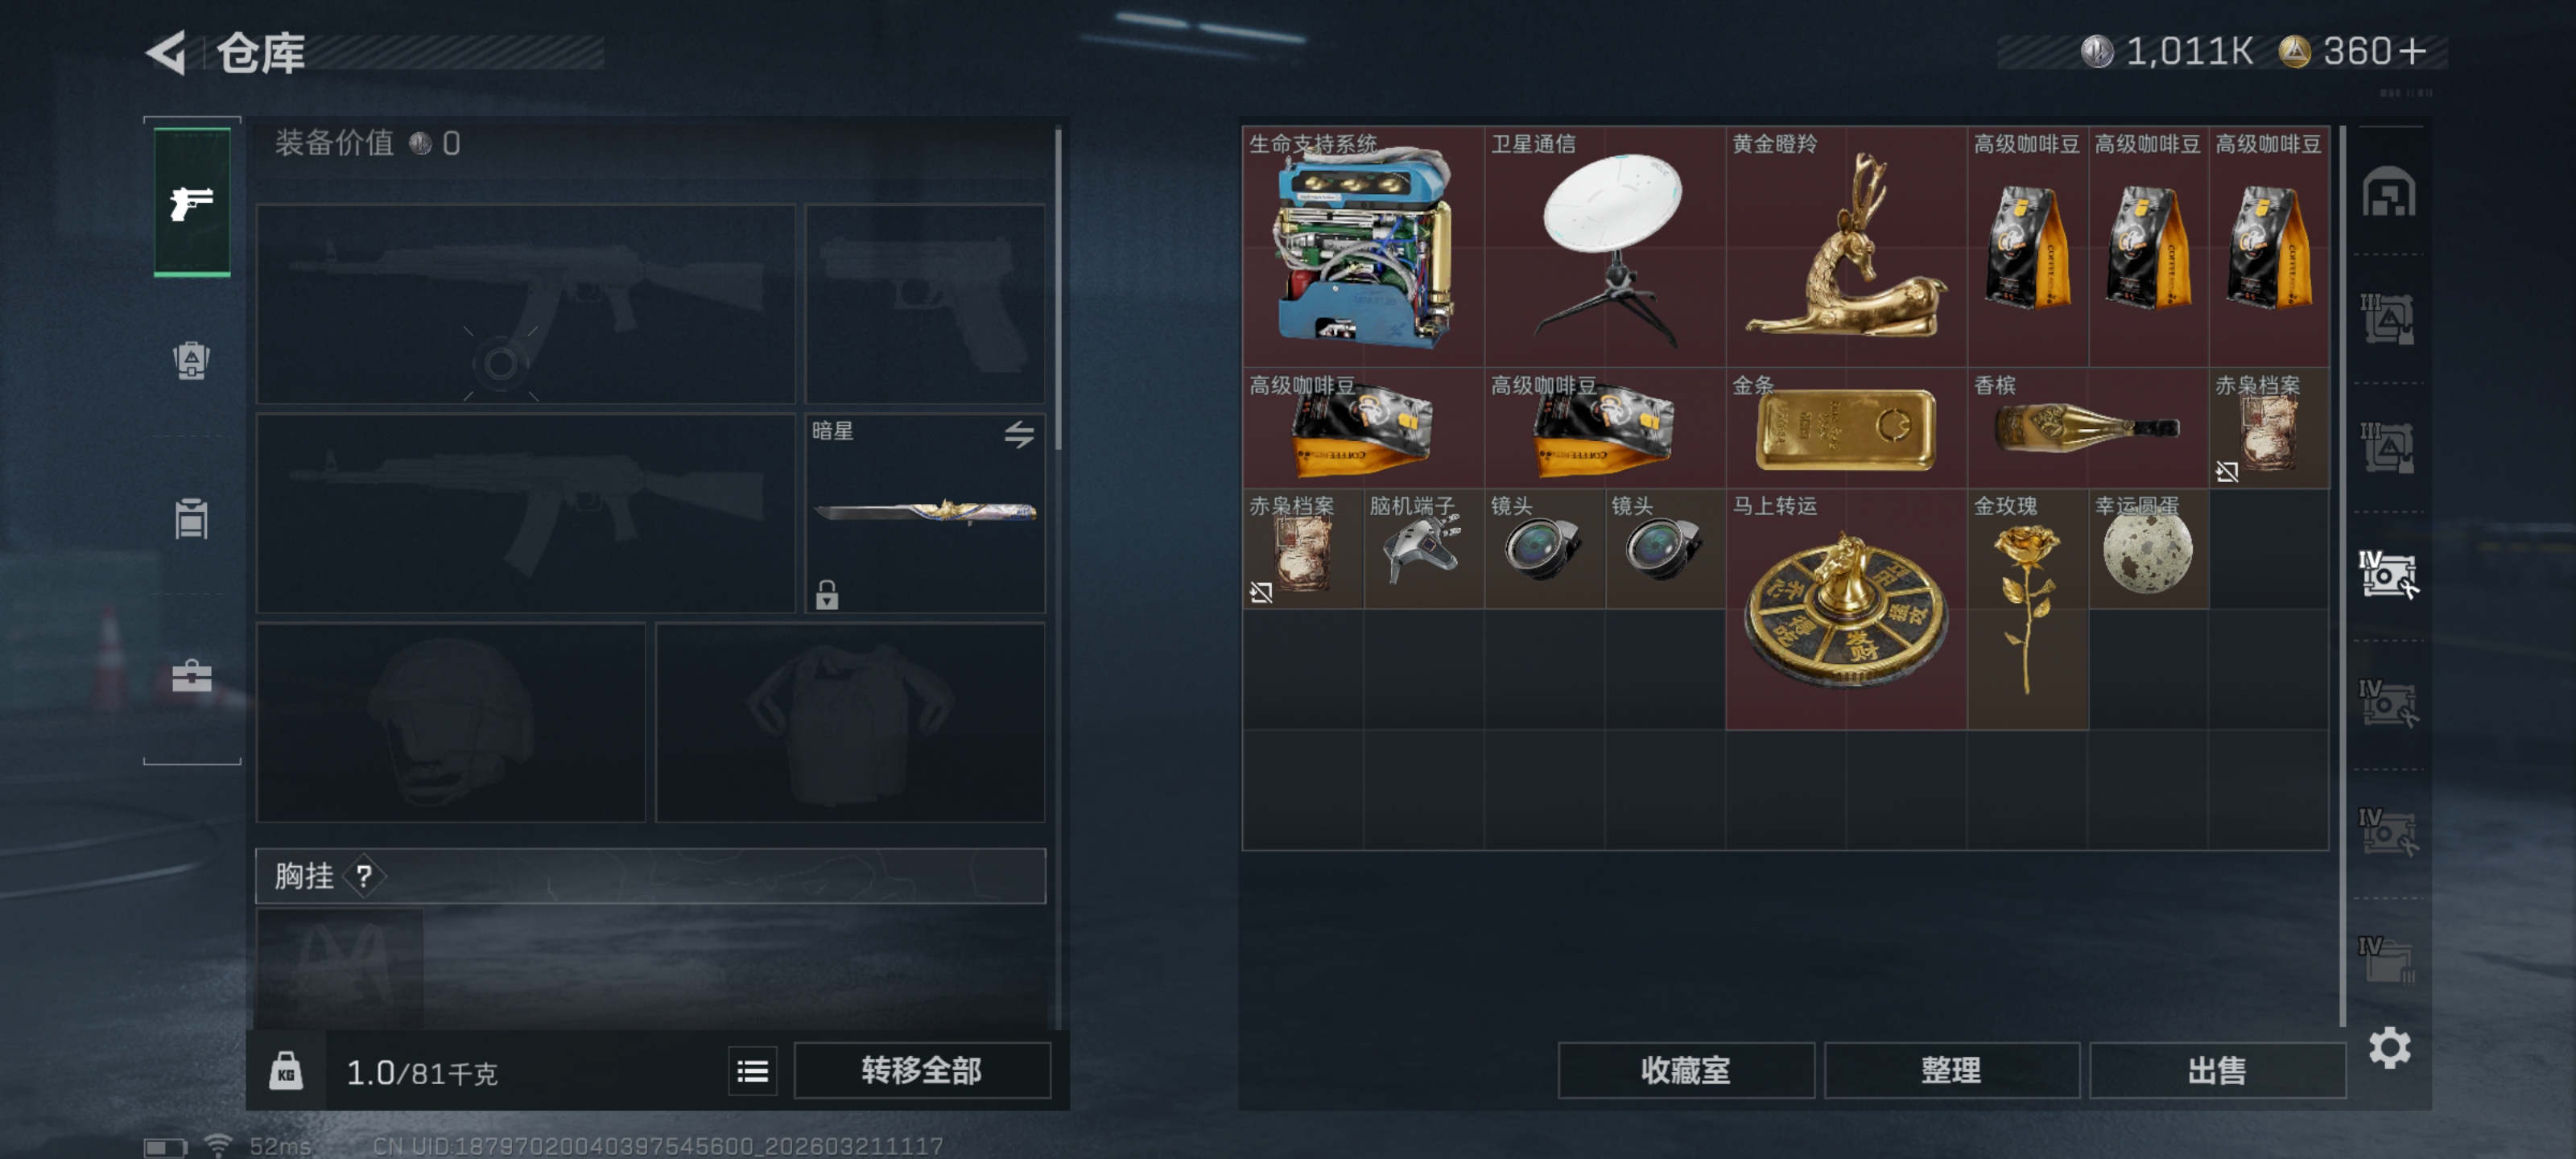The height and width of the screenshot is (1159, 2576).
Task: Open the settings gear icon
Action: (2389, 1048)
